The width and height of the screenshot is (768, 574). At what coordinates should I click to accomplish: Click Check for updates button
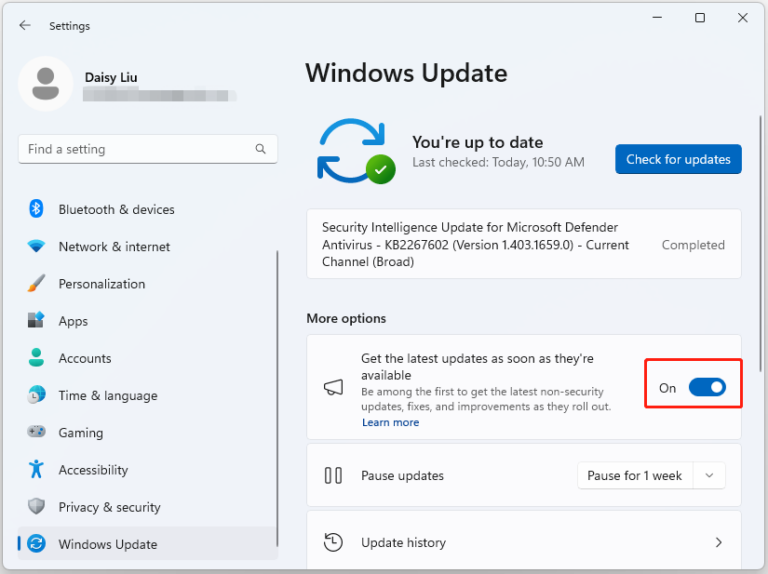coord(678,159)
